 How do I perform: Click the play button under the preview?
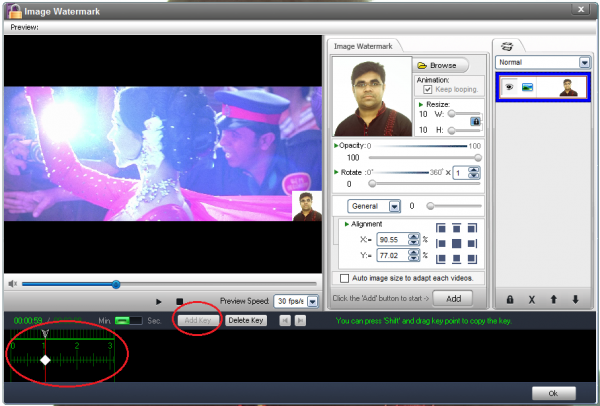[x=159, y=302]
